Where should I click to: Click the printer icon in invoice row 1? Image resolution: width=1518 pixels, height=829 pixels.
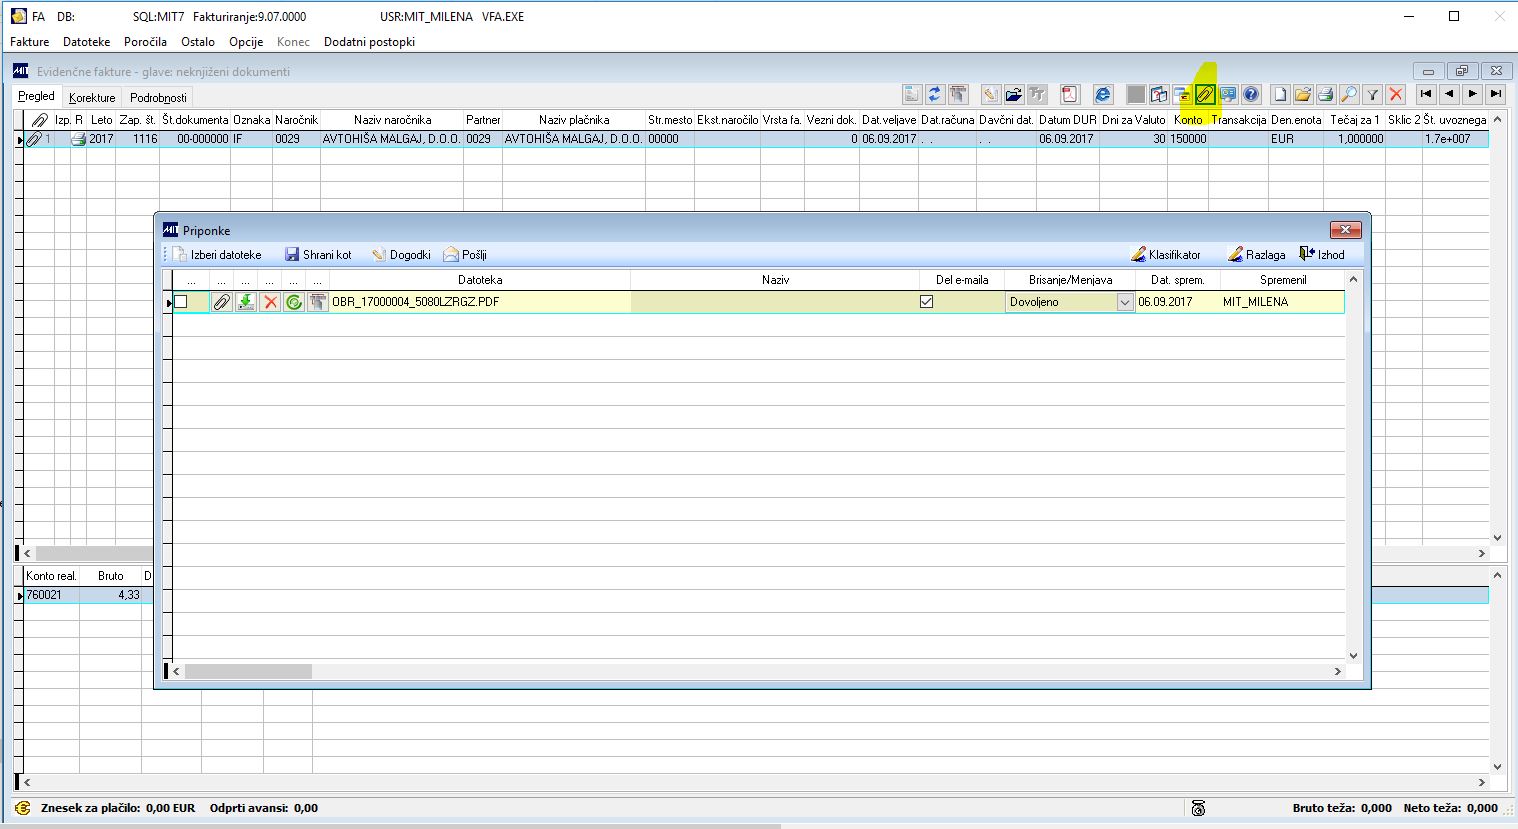[x=78, y=139]
